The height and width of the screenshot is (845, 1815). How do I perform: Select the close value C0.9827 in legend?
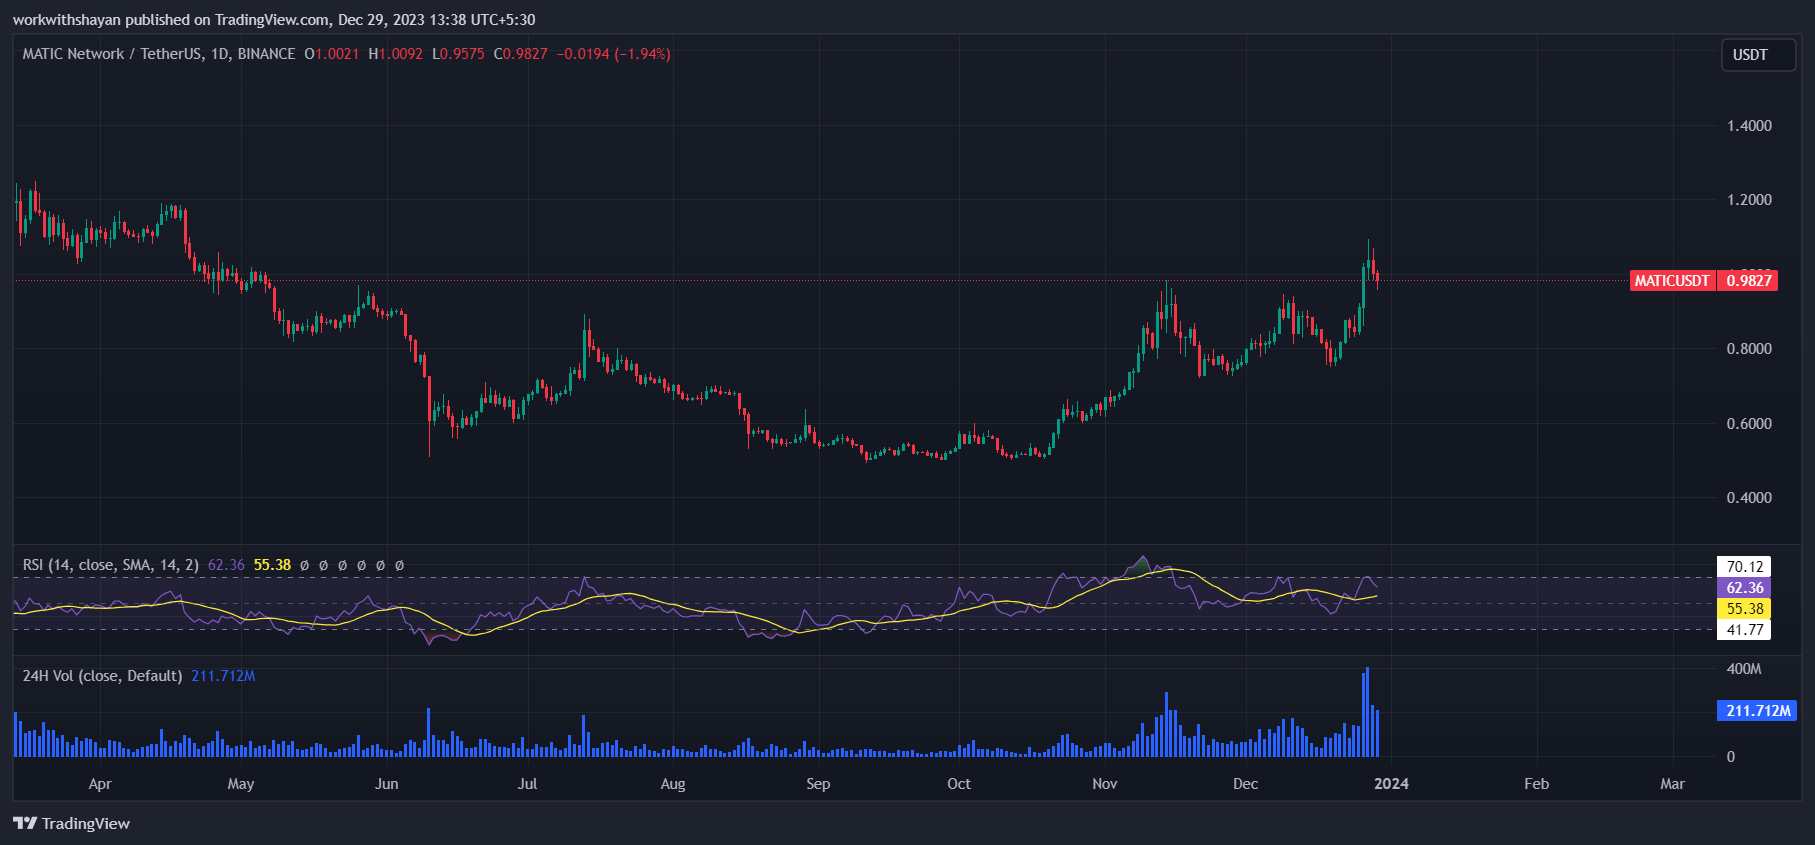click(521, 54)
